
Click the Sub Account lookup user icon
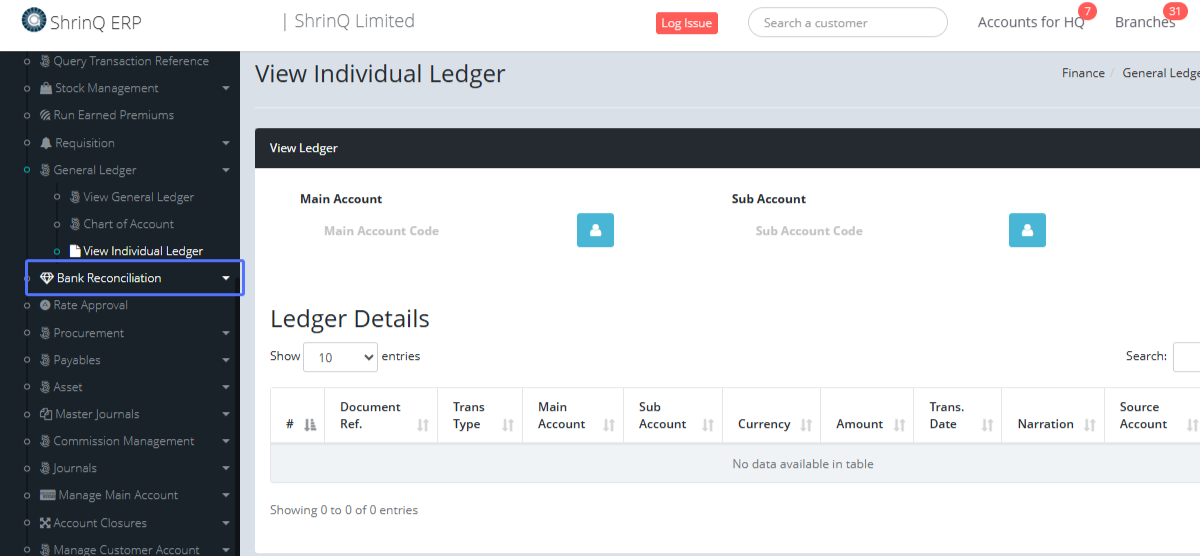(x=1027, y=230)
